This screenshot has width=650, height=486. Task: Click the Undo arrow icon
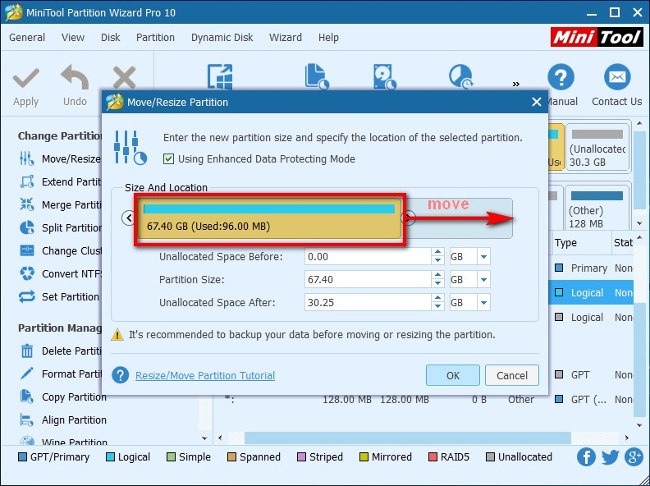point(75,78)
